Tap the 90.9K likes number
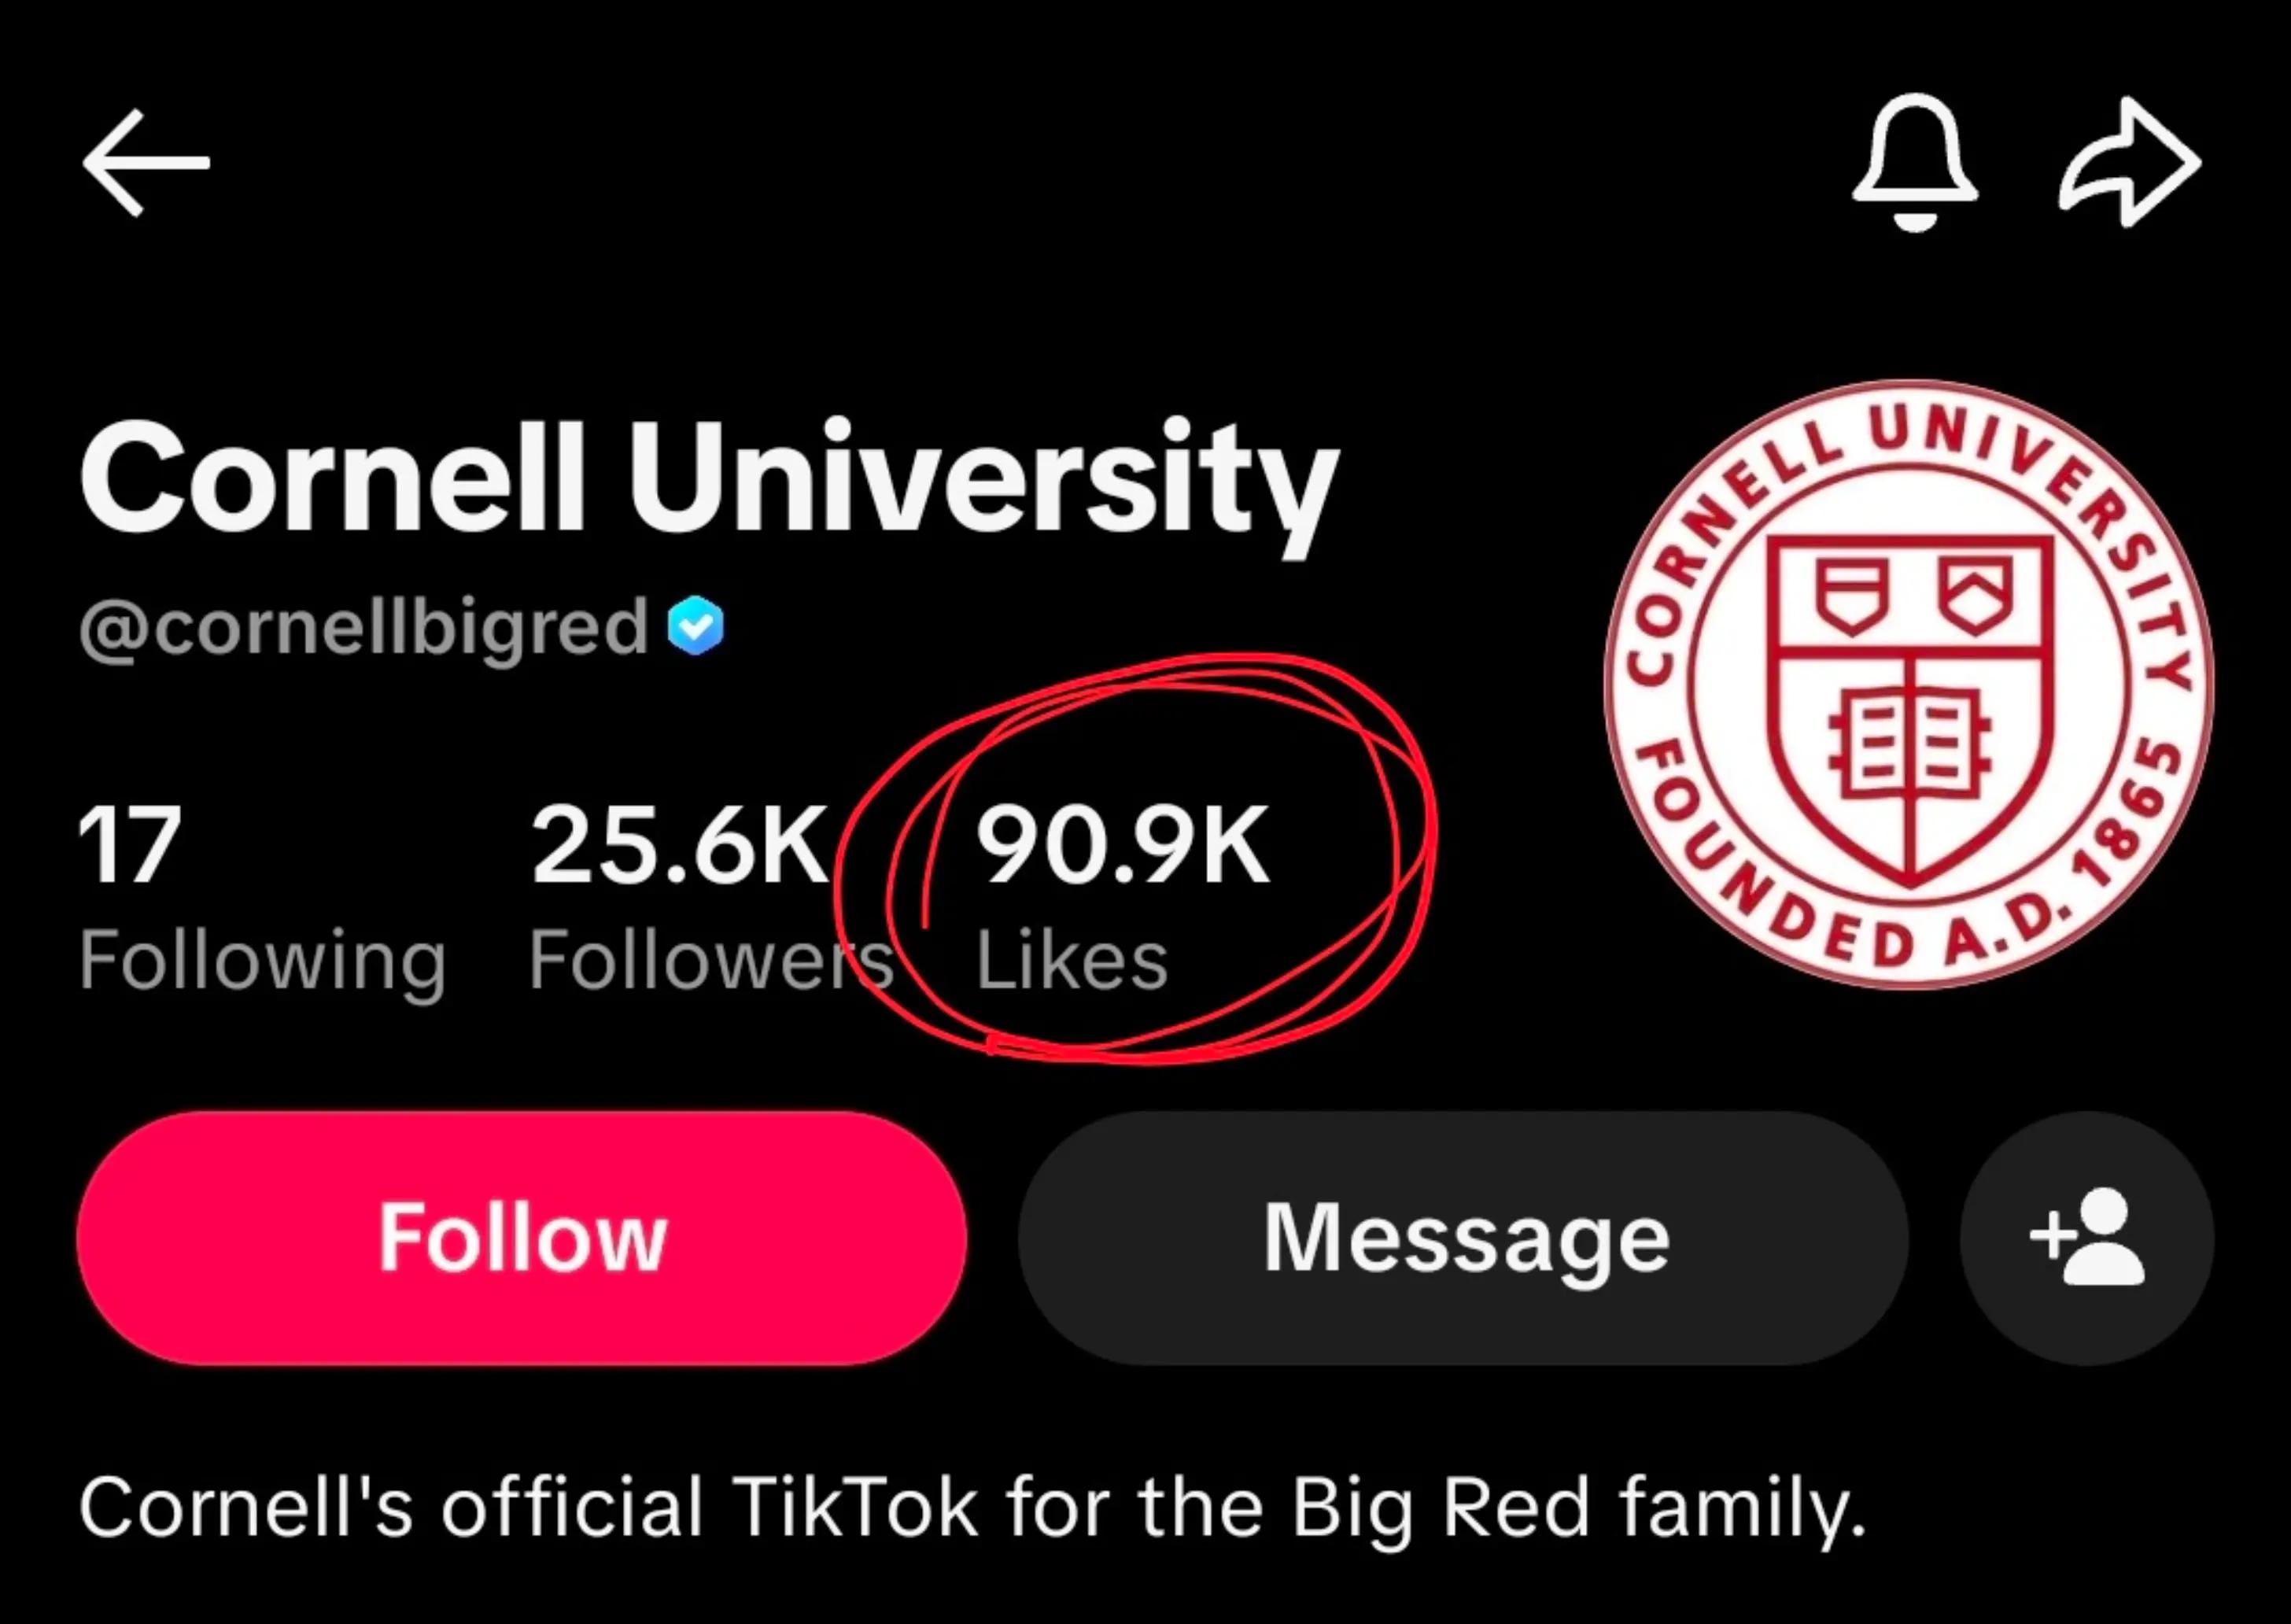 point(1123,846)
